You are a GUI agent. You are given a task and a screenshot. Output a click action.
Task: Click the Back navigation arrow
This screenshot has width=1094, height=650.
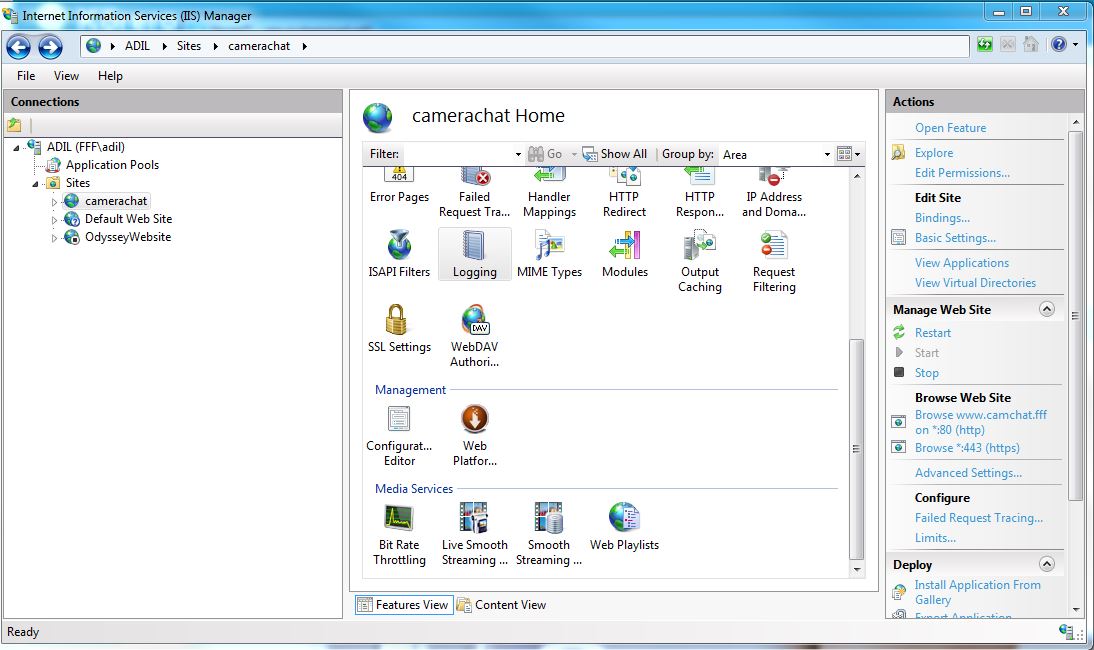tap(18, 47)
